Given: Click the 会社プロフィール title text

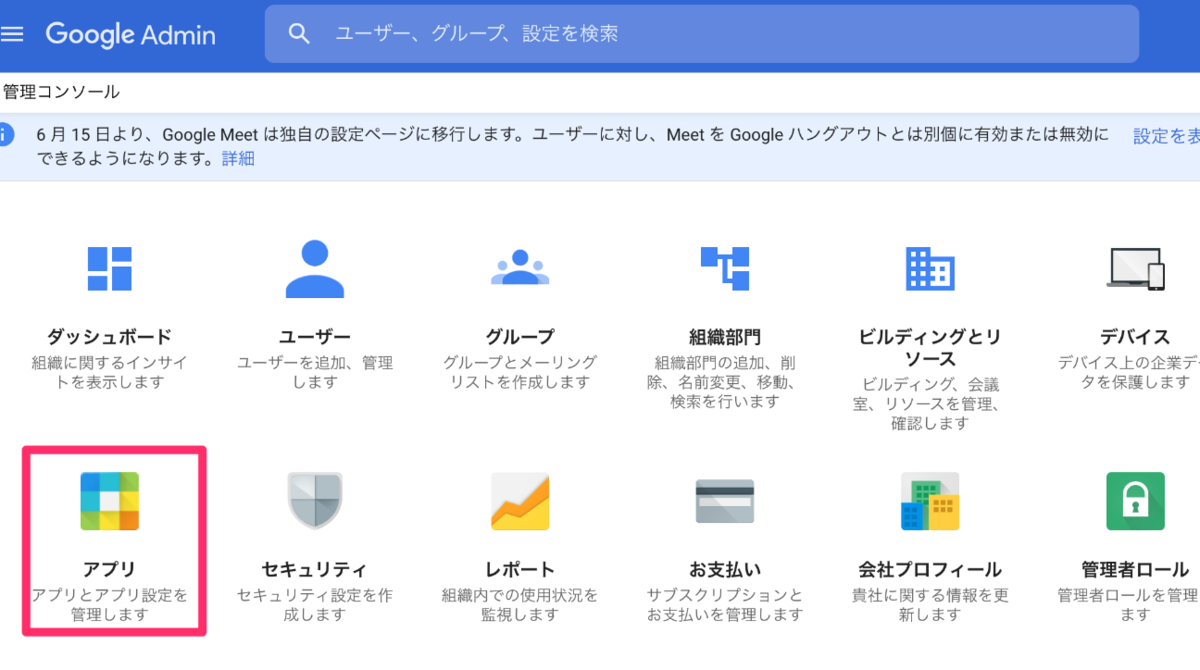Looking at the screenshot, I should pos(930,569).
